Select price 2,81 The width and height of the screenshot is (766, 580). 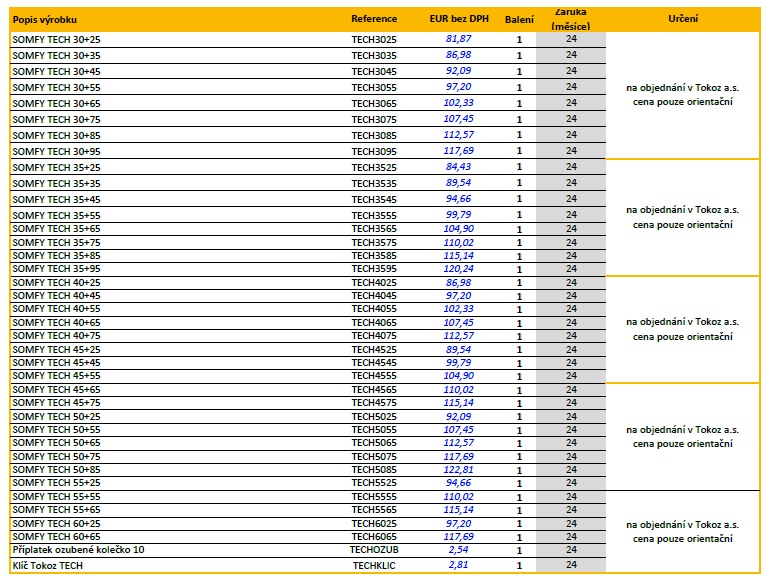[458, 565]
